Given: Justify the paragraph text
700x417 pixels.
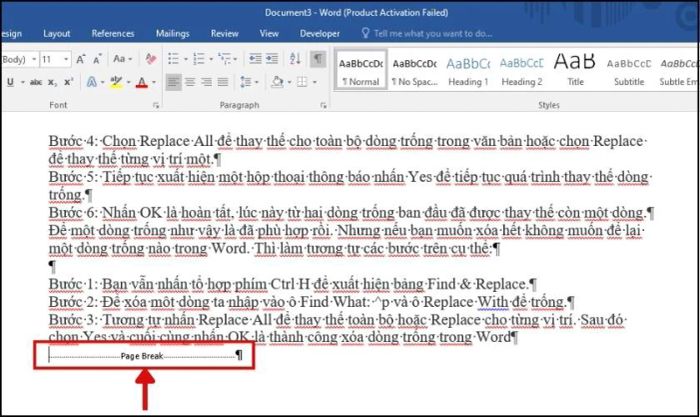Looking at the screenshot, I should point(223,82).
